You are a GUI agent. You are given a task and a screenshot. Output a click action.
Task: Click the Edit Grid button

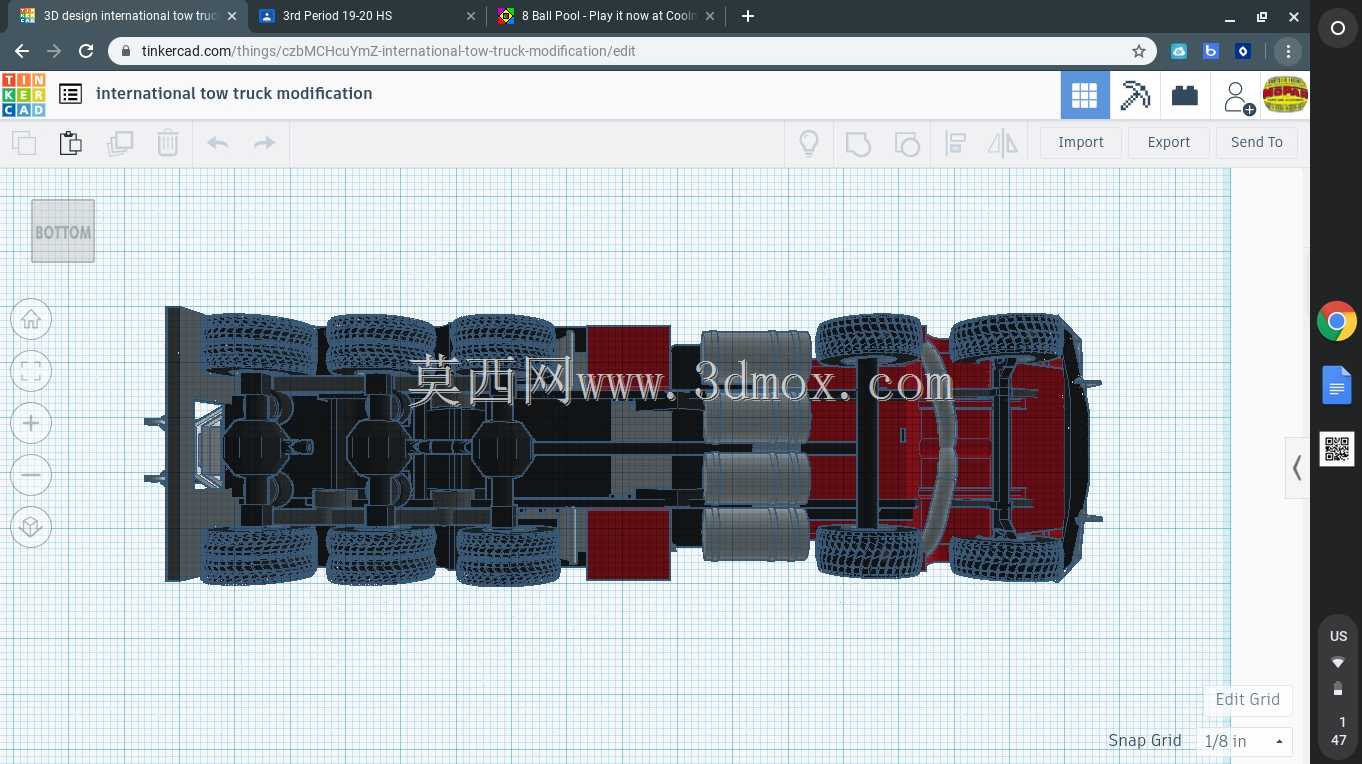pos(1248,699)
